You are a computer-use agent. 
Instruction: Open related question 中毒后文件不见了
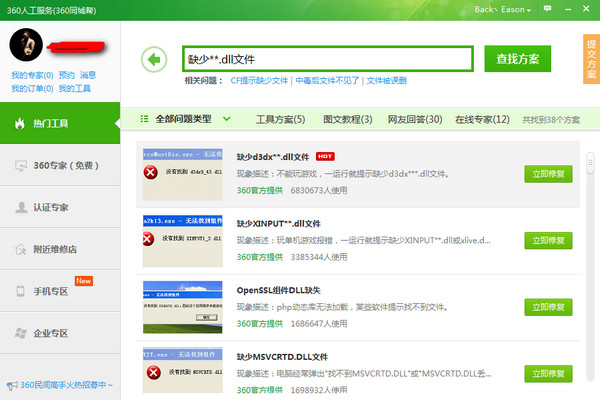(x=327, y=80)
